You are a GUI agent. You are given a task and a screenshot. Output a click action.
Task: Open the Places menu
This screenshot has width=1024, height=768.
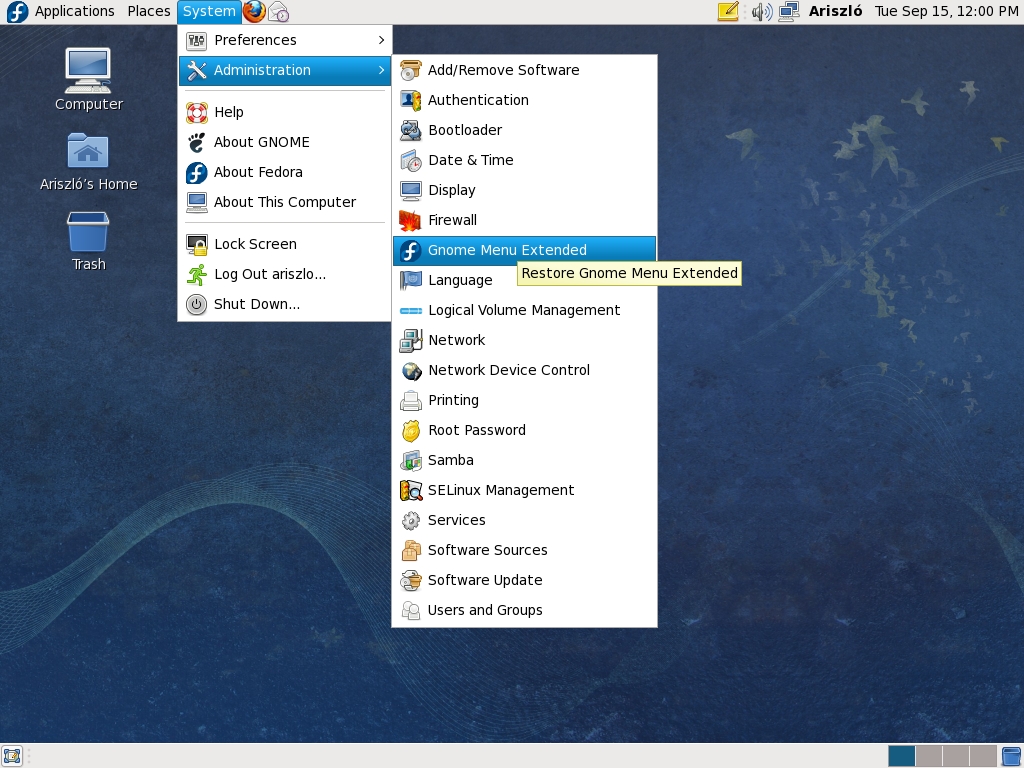[x=149, y=11]
